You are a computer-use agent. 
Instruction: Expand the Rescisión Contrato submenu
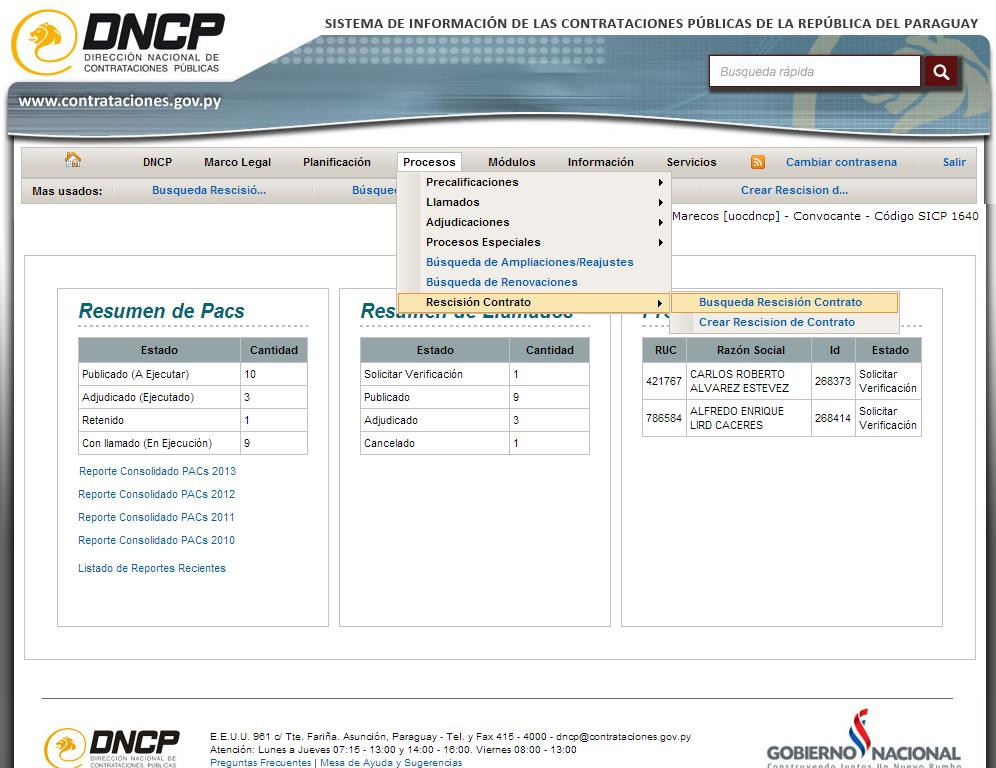[x=534, y=302]
